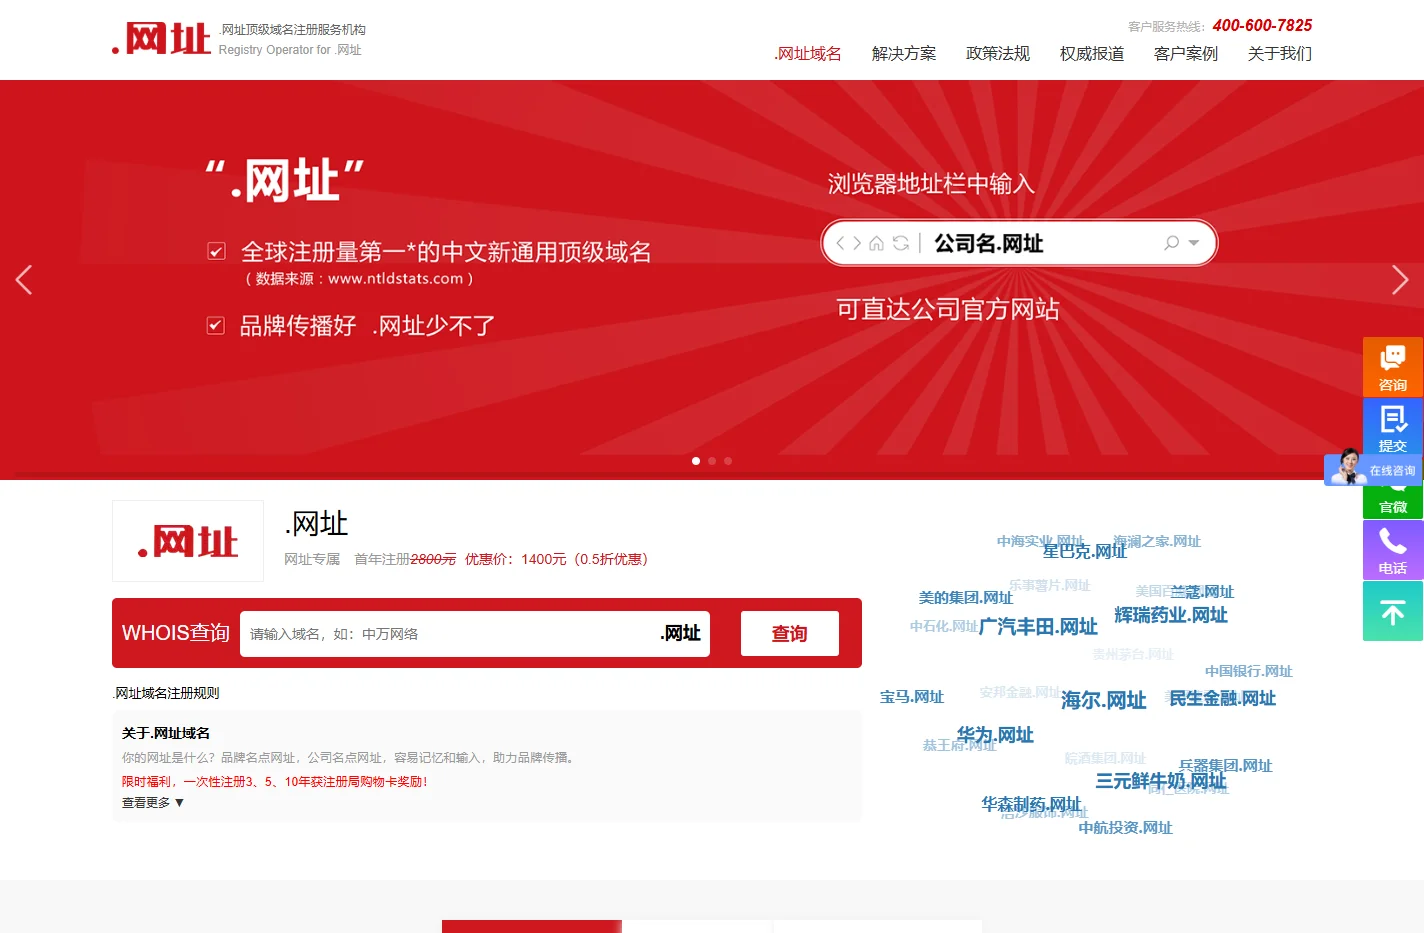The image size is (1424, 933).
Task: Select second carousel dot indicator
Action: pos(712,461)
